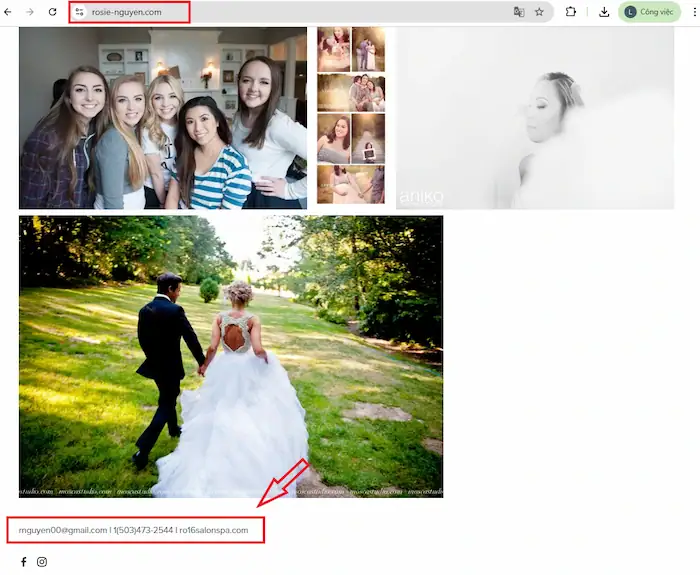Click the rnguyen00@gmail.com email link

coord(63,530)
